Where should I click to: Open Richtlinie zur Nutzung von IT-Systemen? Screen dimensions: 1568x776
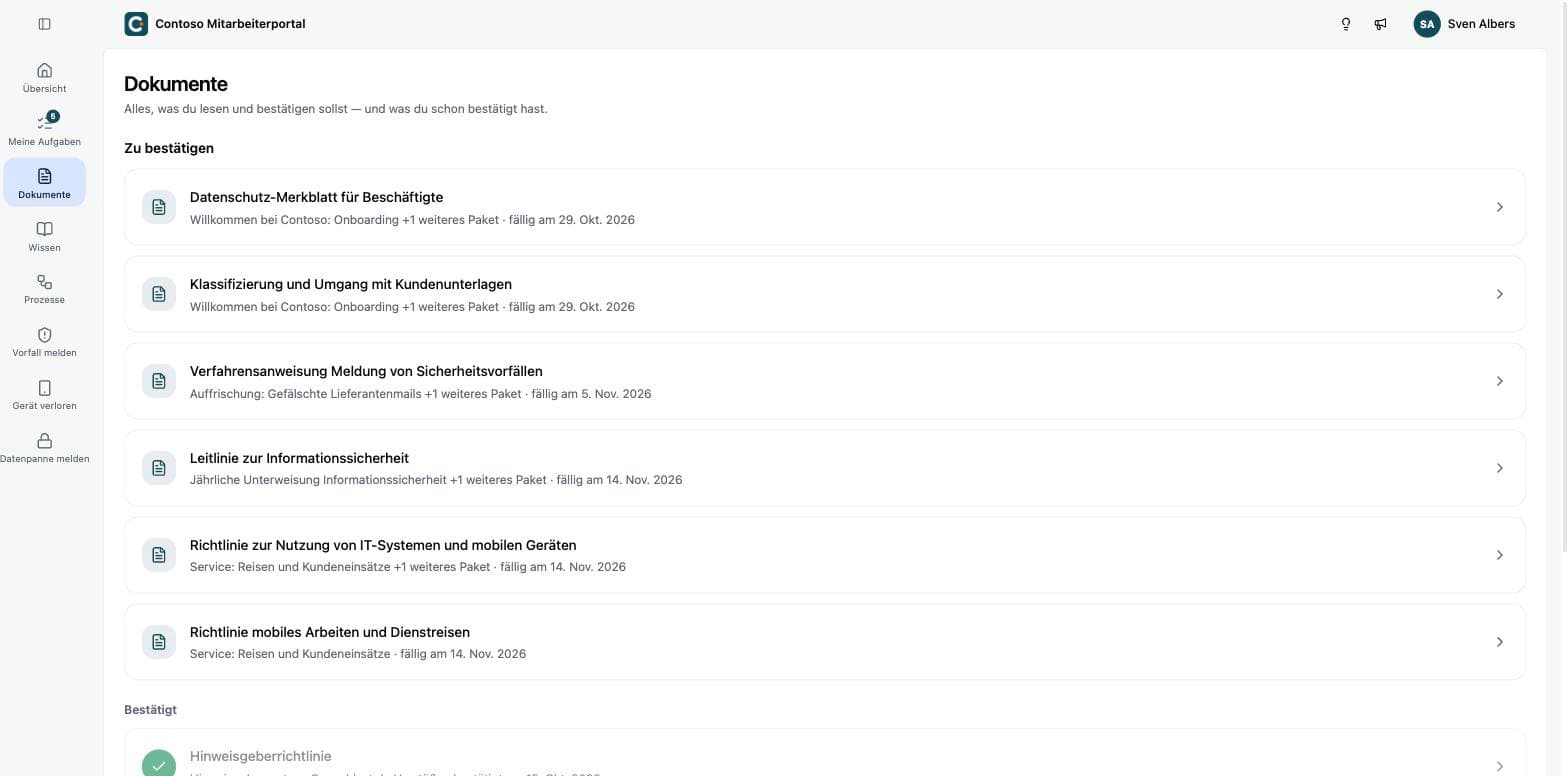pos(825,555)
